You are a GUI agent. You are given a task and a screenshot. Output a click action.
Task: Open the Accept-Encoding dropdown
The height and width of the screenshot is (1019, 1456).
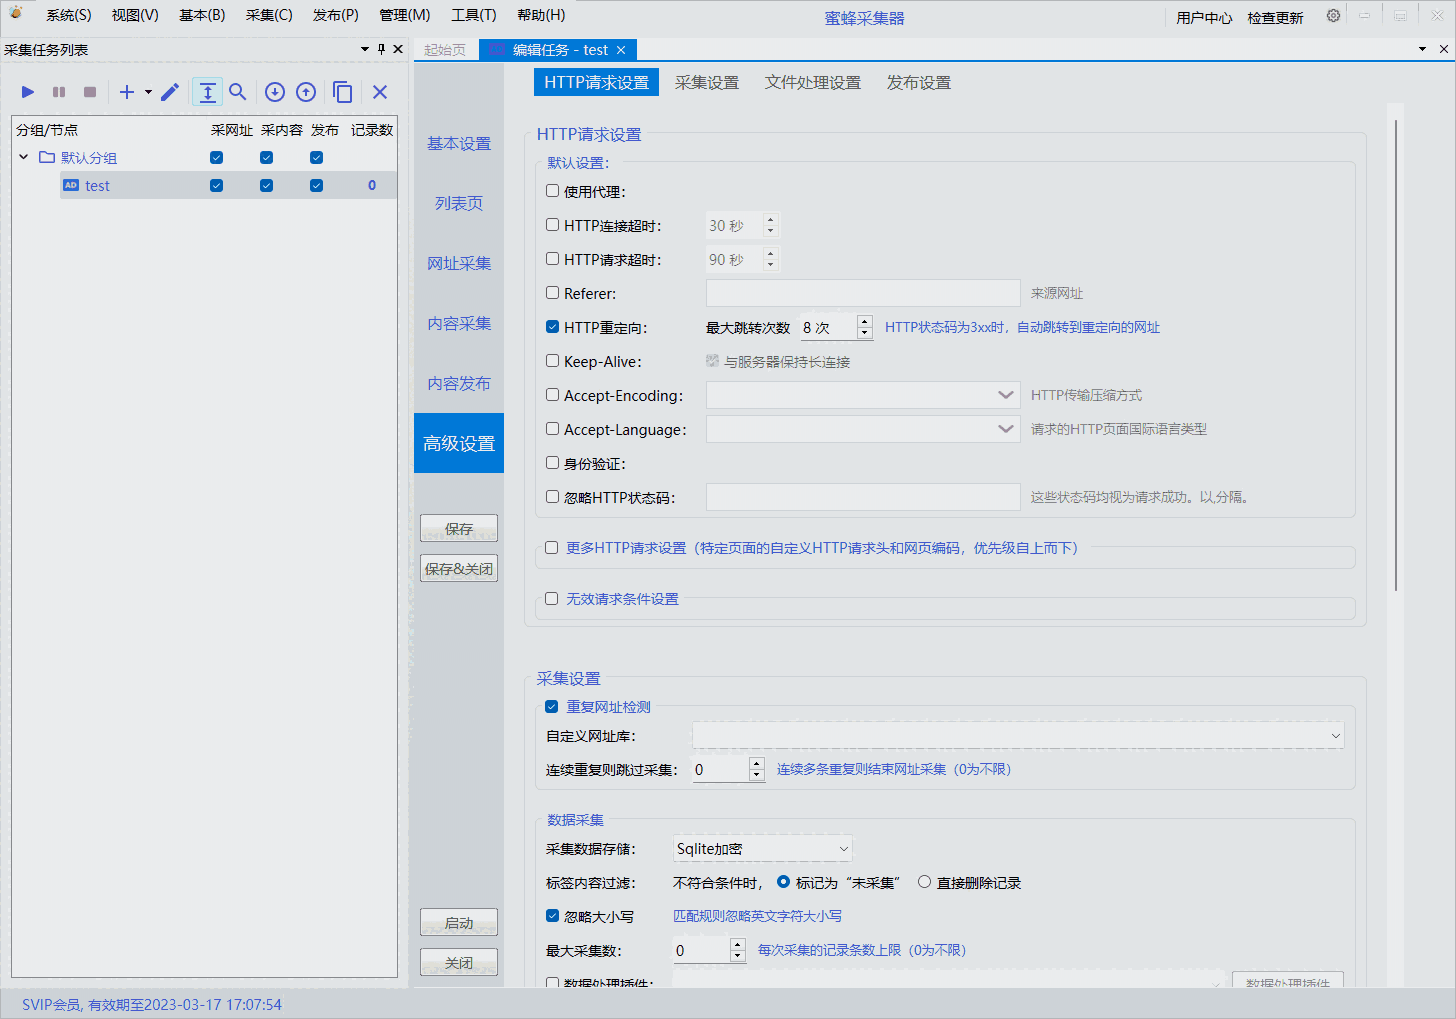pyautogui.click(x=1006, y=394)
